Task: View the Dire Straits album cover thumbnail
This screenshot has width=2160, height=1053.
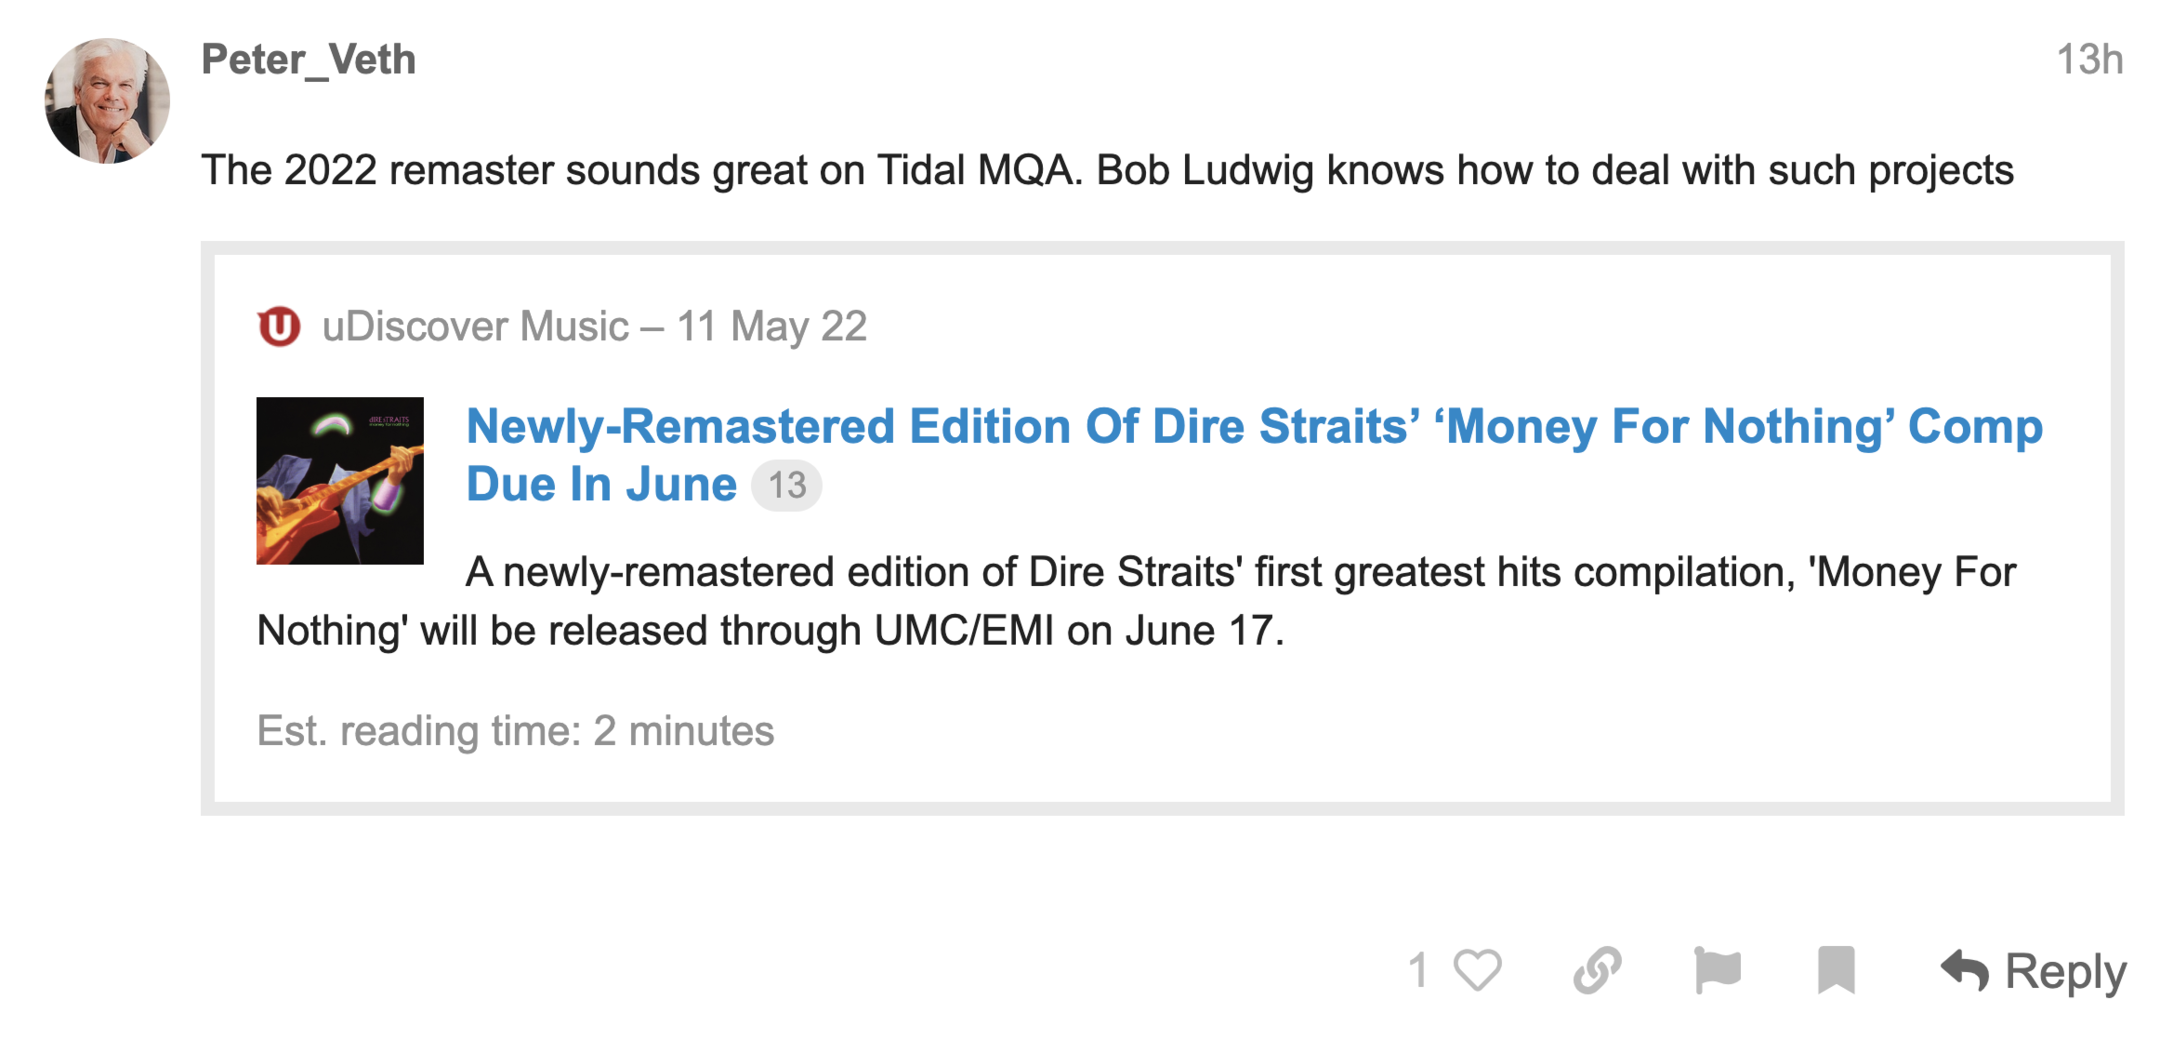Action: (x=340, y=481)
